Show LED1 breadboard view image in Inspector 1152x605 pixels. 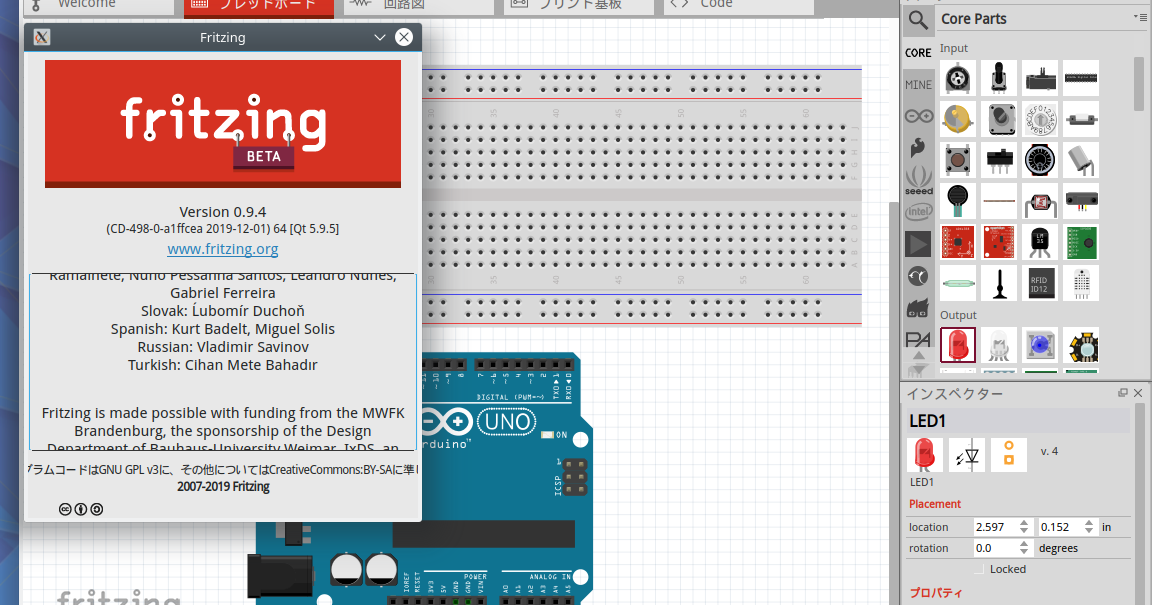(924, 455)
